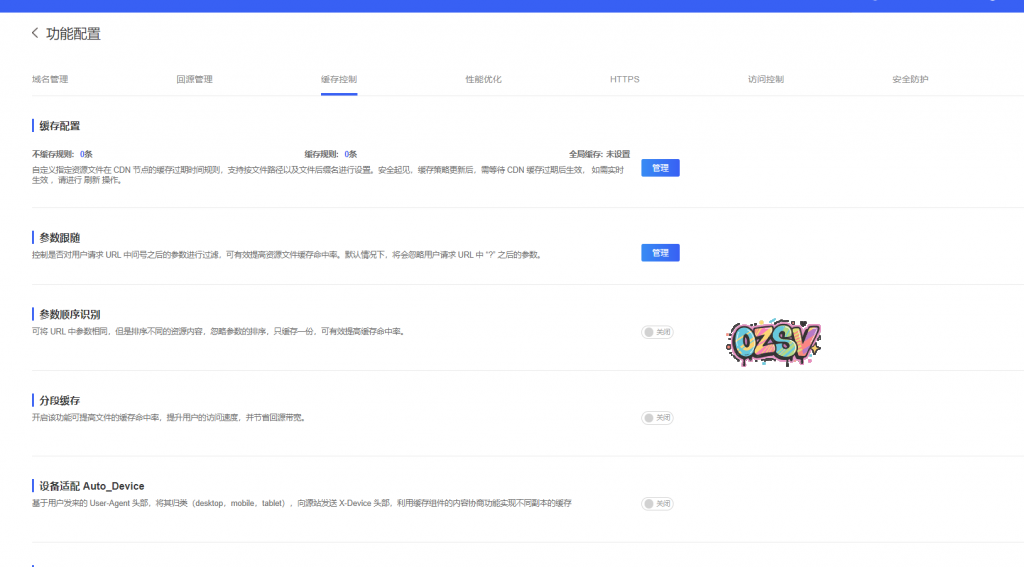Select the 缓存控制 tab
This screenshot has width=1024, height=567.
pos(339,79)
